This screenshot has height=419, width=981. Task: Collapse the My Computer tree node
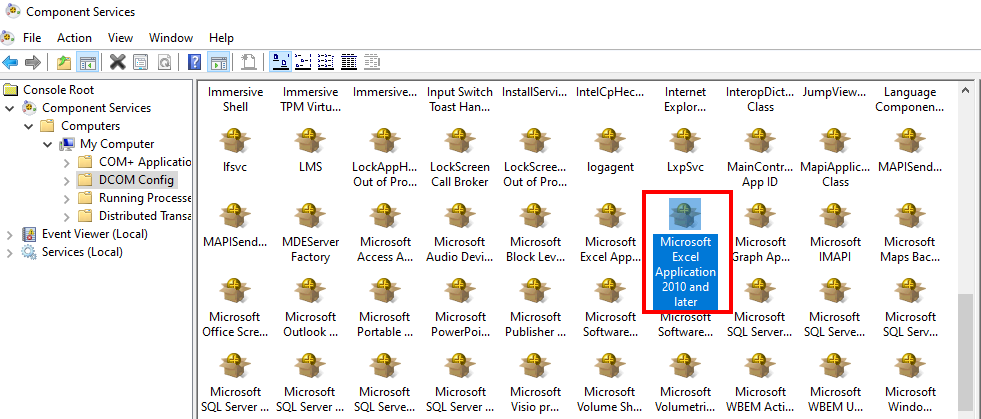click(48, 144)
